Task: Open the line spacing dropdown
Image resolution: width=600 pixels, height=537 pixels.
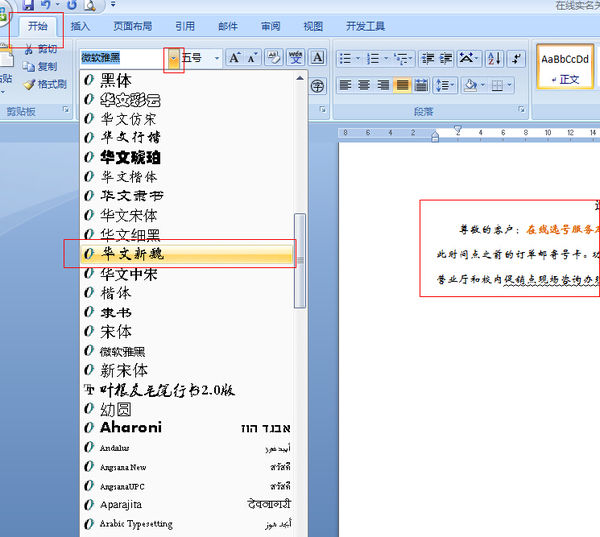Action: point(445,85)
